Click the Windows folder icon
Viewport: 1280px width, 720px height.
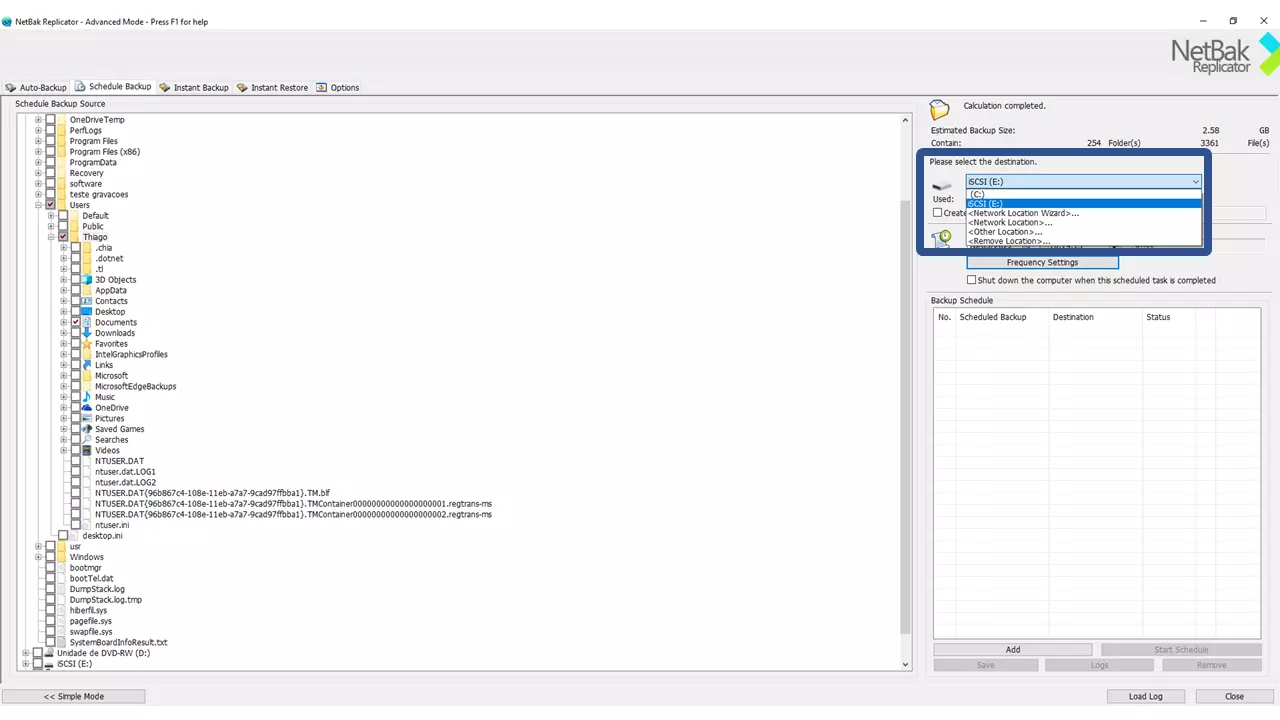coord(62,557)
